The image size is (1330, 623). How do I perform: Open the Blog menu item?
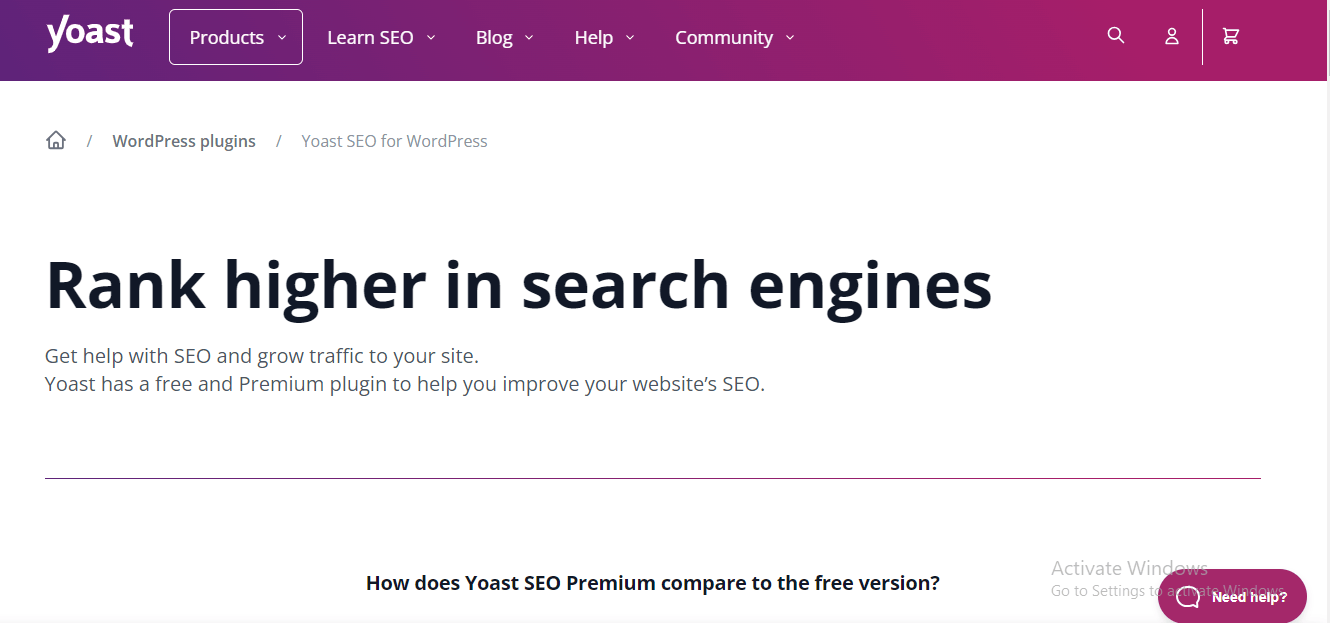pyautogui.click(x=494, y=37)
